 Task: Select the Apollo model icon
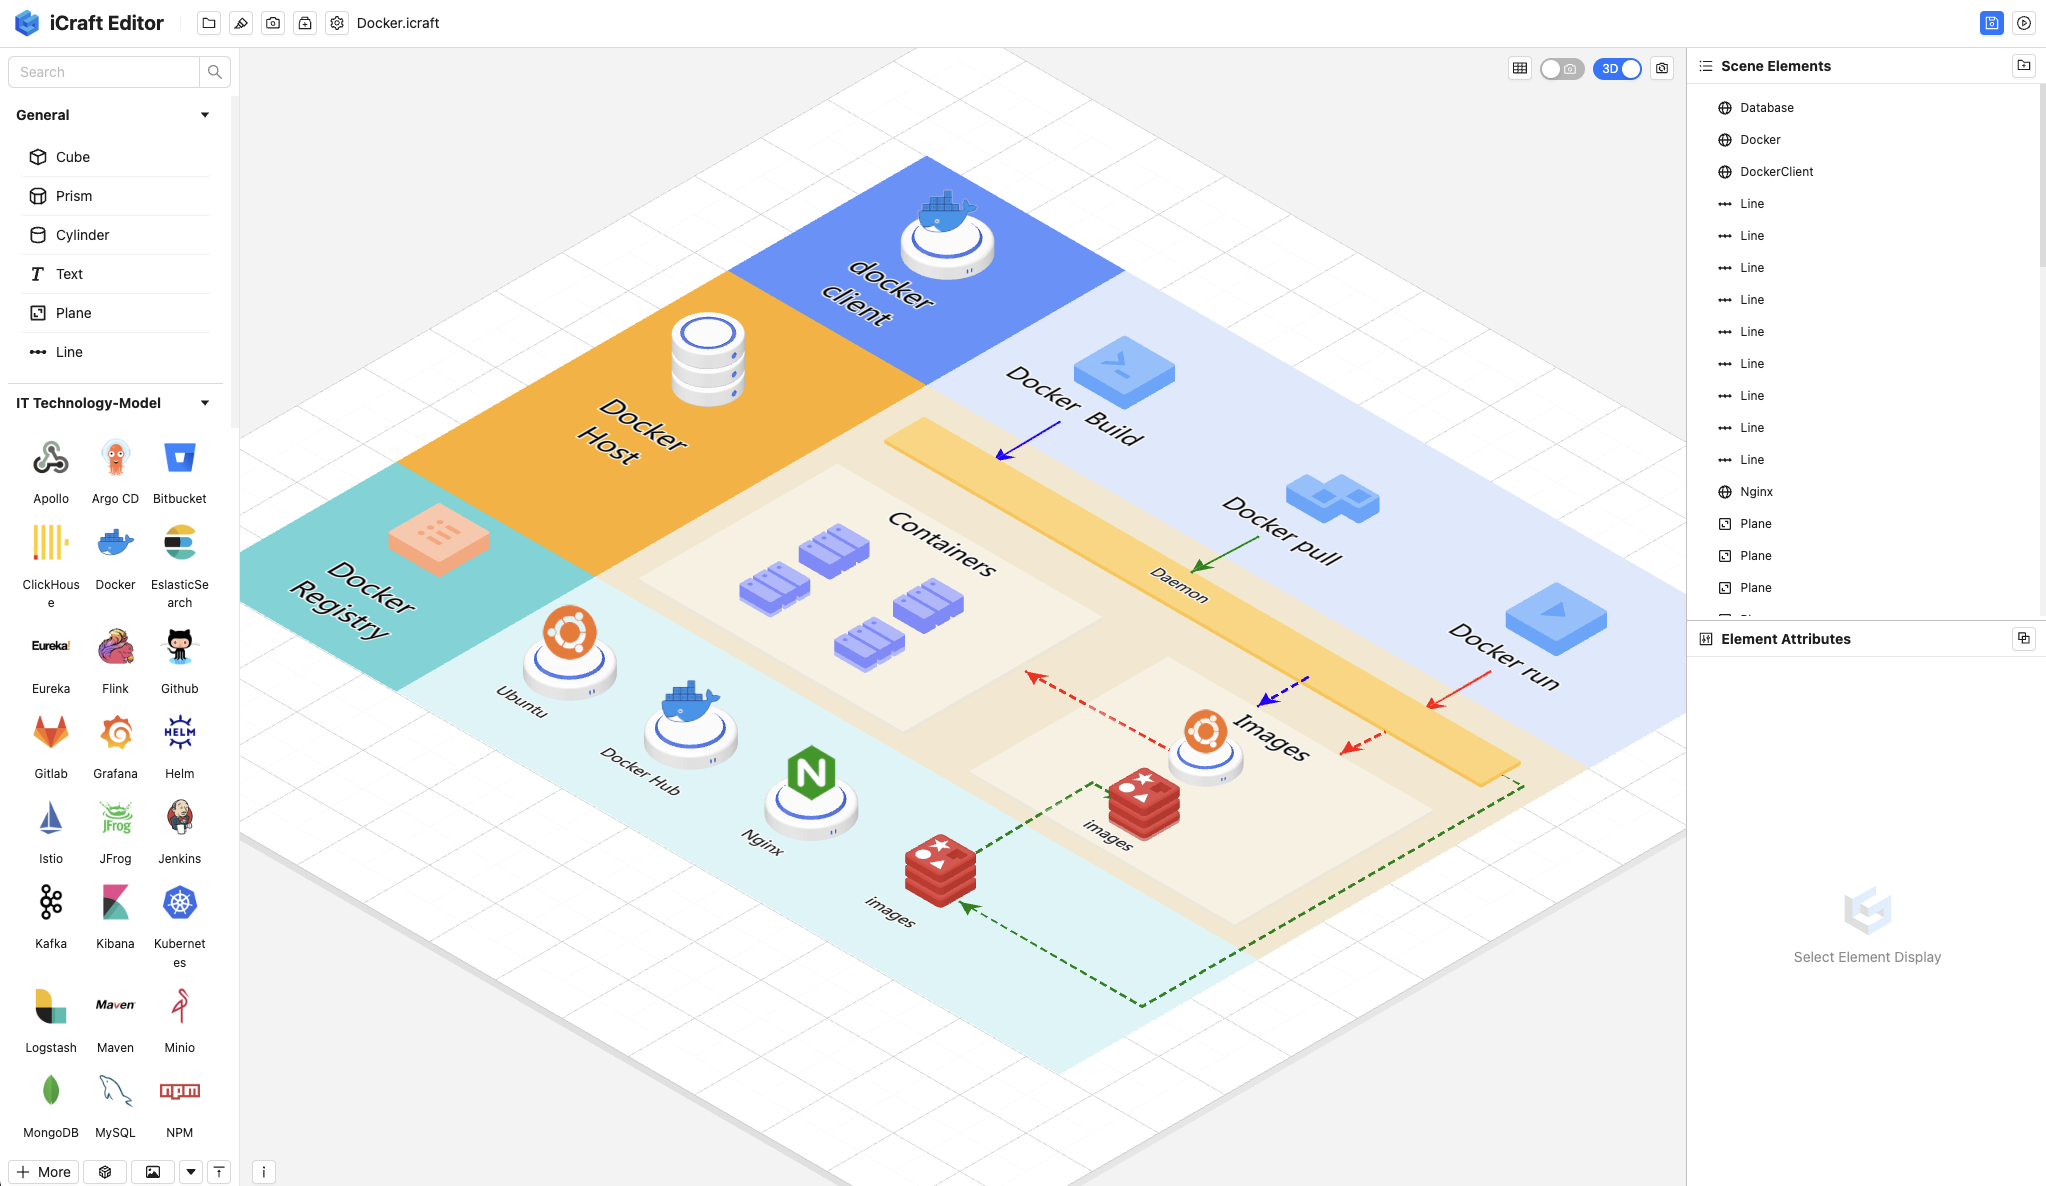(x=51, y=458)
